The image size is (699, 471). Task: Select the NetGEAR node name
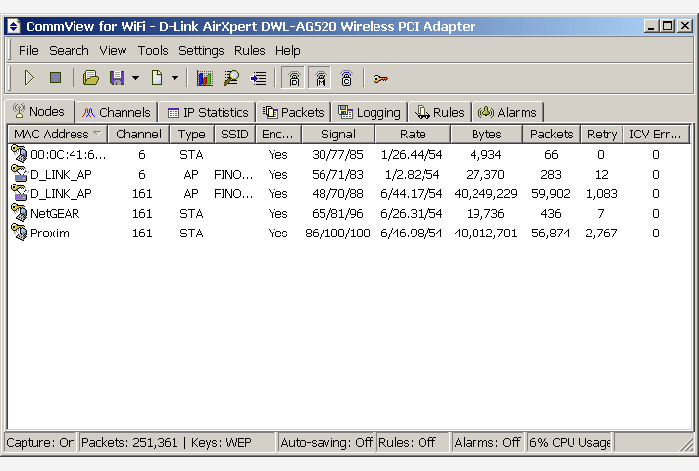54,214
